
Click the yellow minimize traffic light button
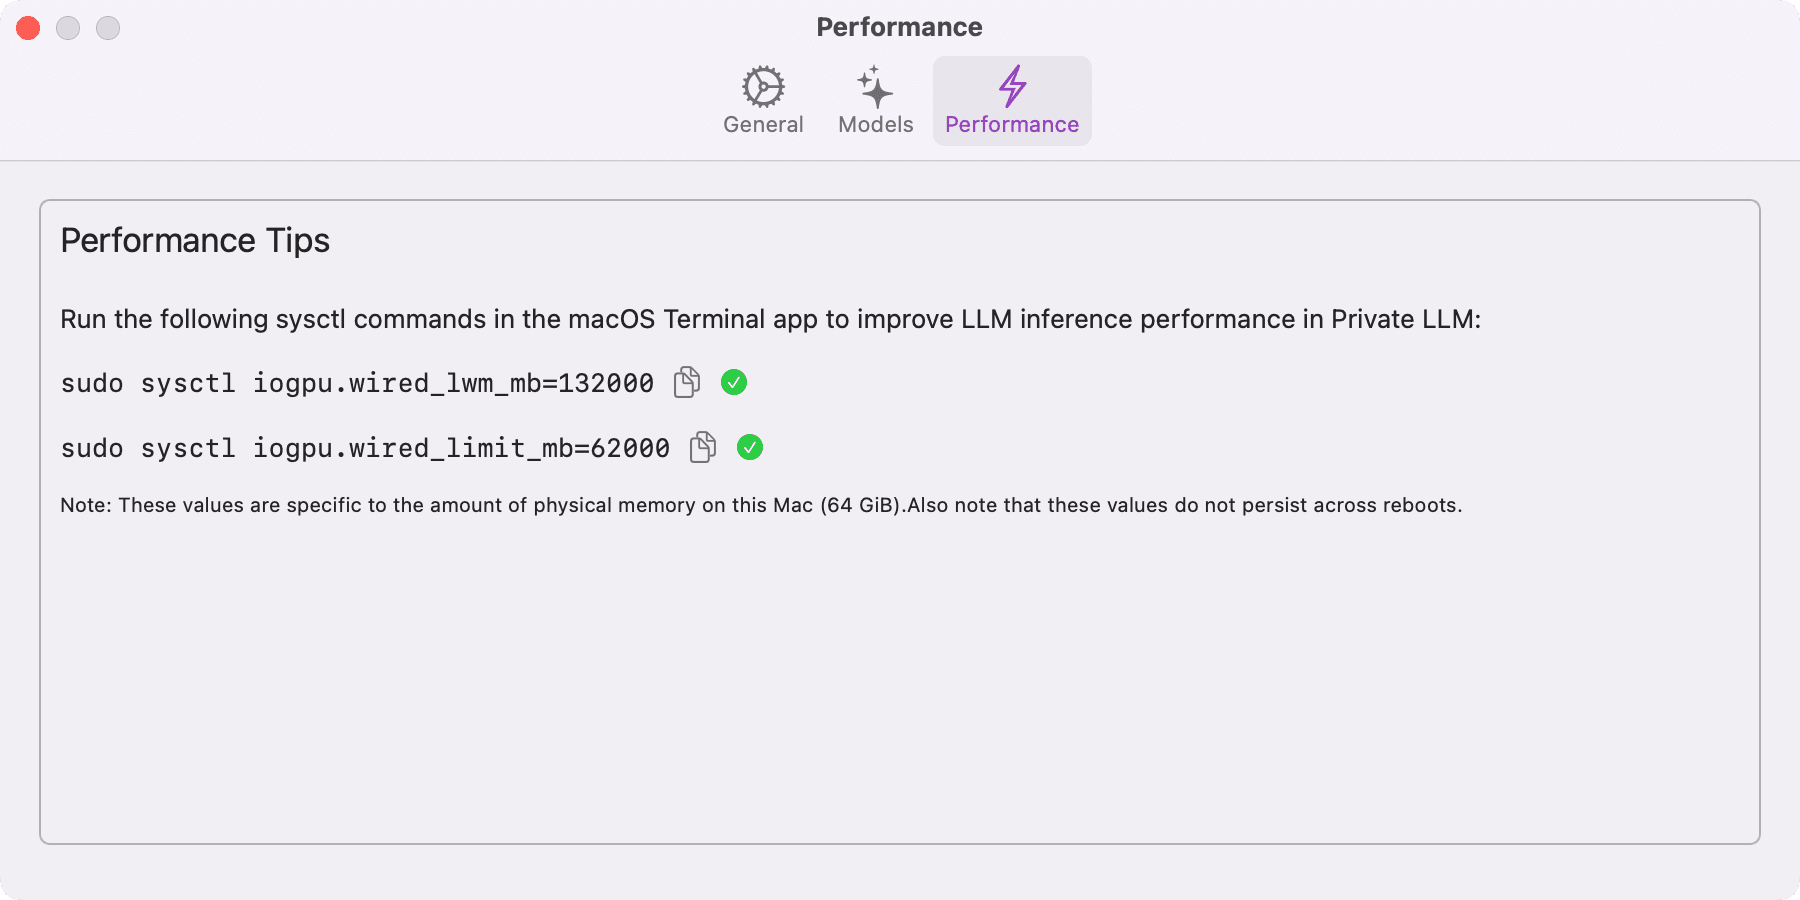coord(68,28)
